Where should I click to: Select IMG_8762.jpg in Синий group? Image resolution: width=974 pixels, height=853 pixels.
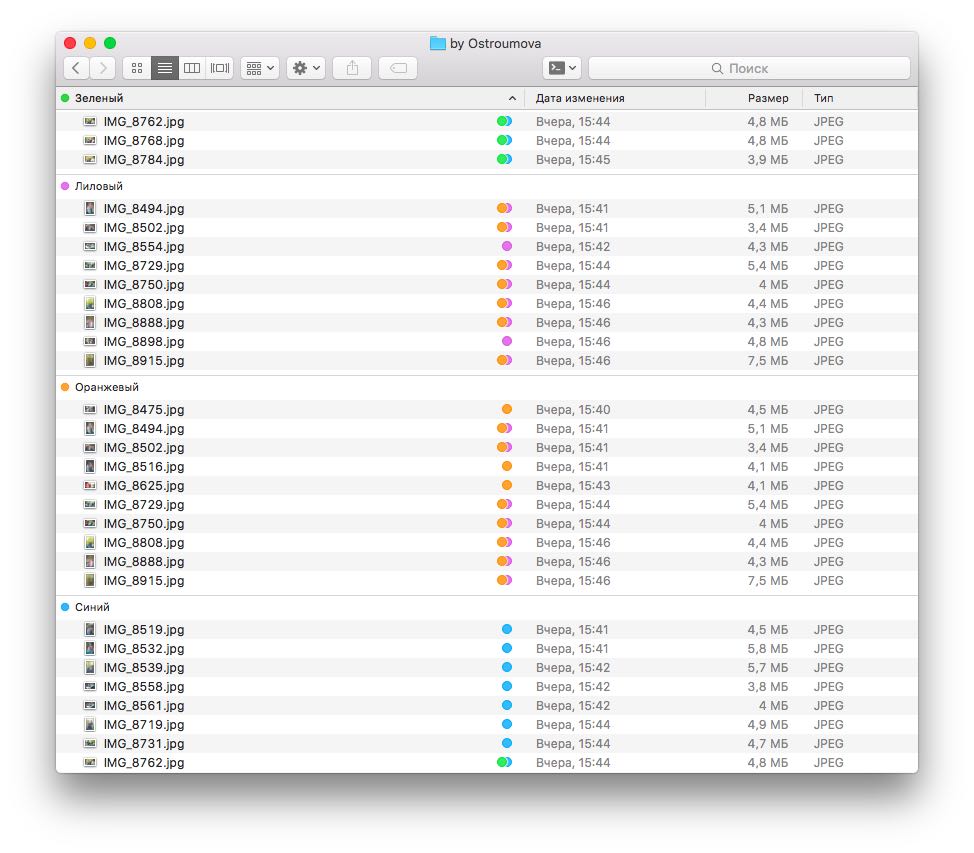click(x=144, y=763)
